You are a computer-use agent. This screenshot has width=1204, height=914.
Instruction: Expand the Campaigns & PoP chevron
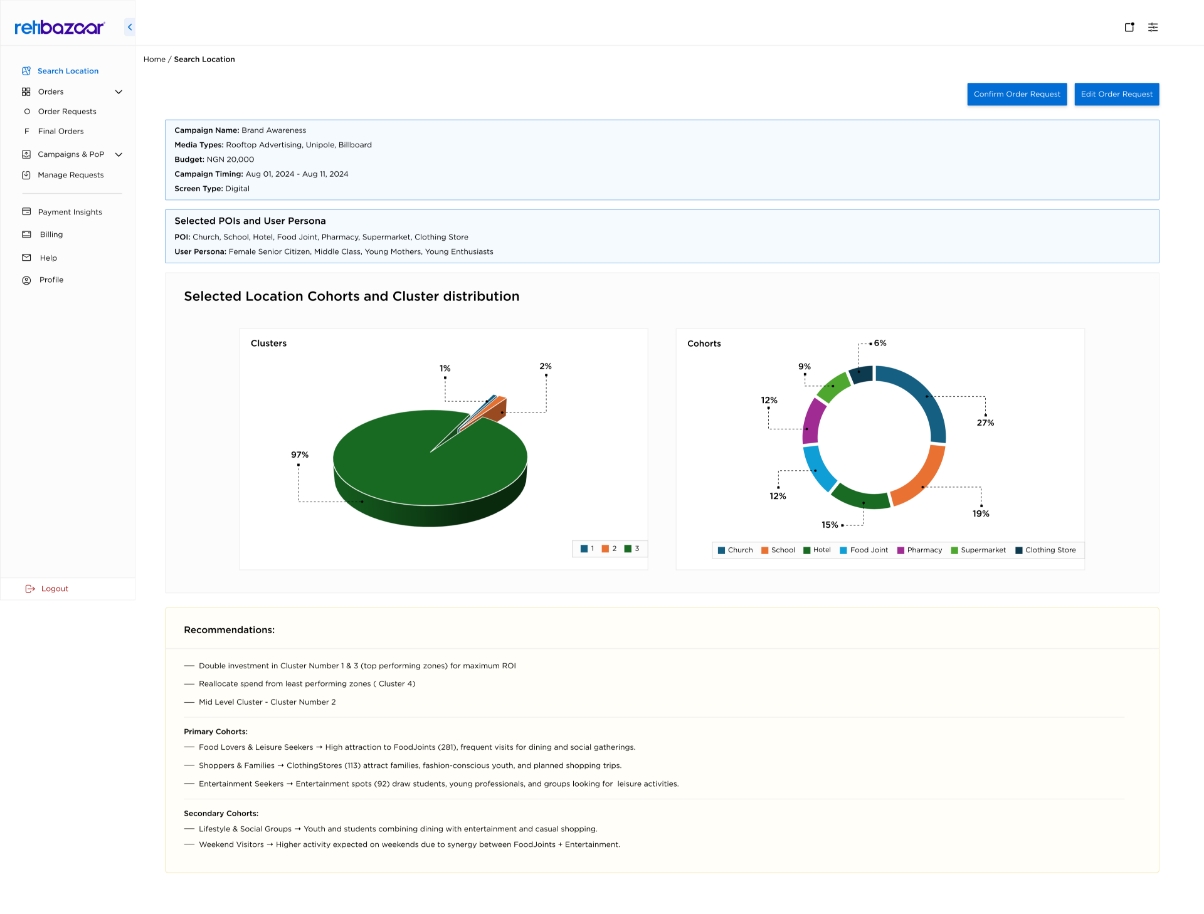(118, 155)
